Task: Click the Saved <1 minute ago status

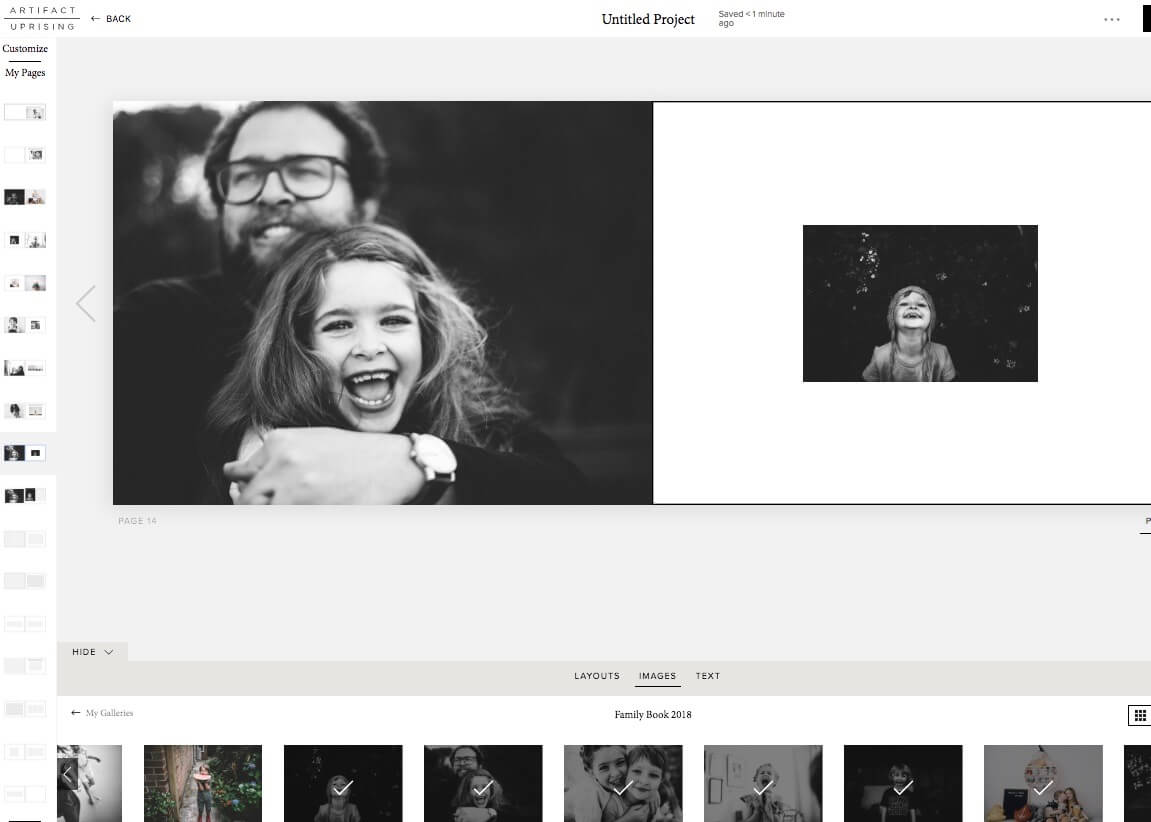Action: tap(751, 18)
